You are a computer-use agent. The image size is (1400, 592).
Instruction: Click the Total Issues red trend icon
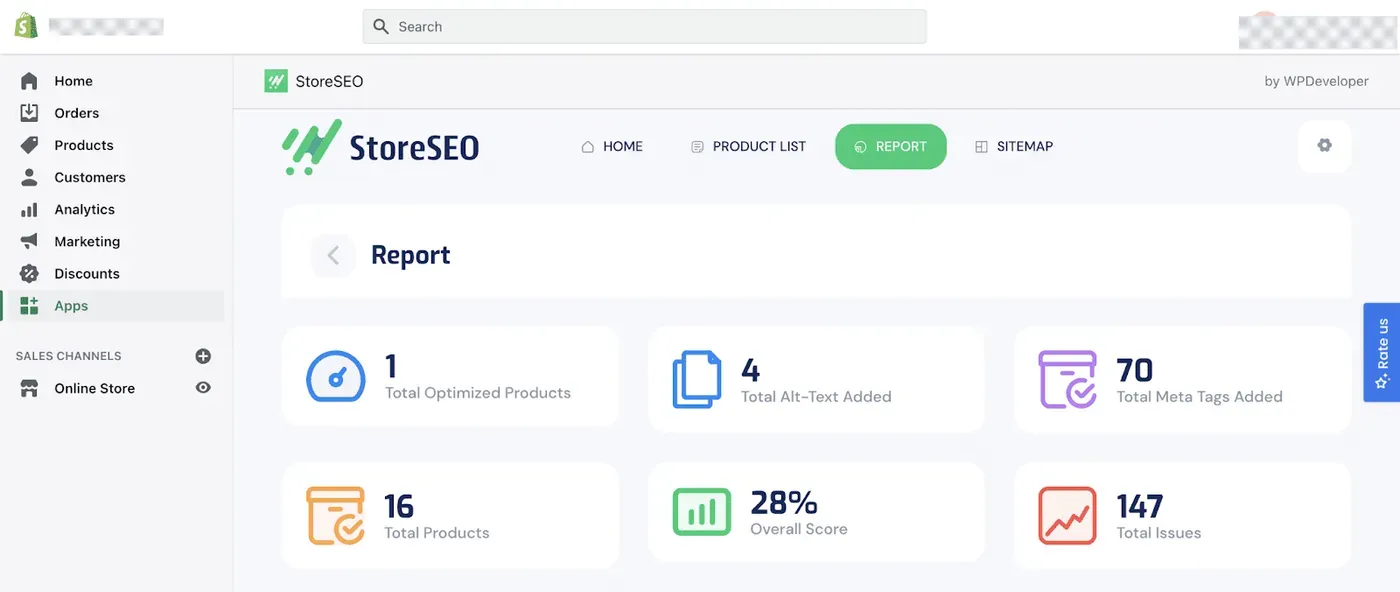pyautogui.click(x=1068, y=516)
